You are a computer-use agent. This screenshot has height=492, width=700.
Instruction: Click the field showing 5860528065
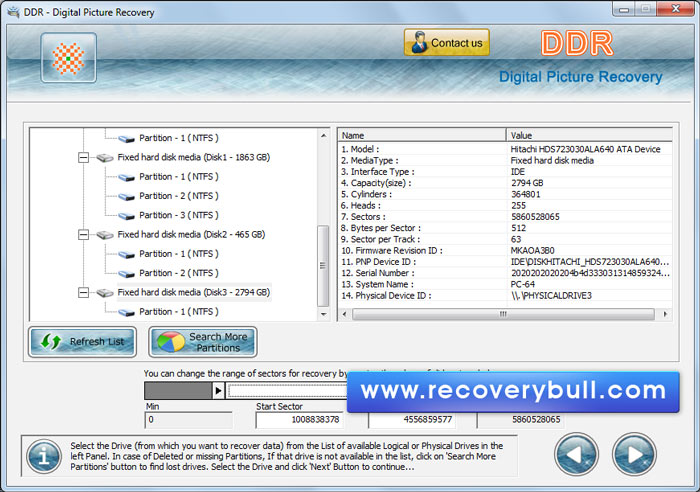pyautogui.click(x=520, y=420)
